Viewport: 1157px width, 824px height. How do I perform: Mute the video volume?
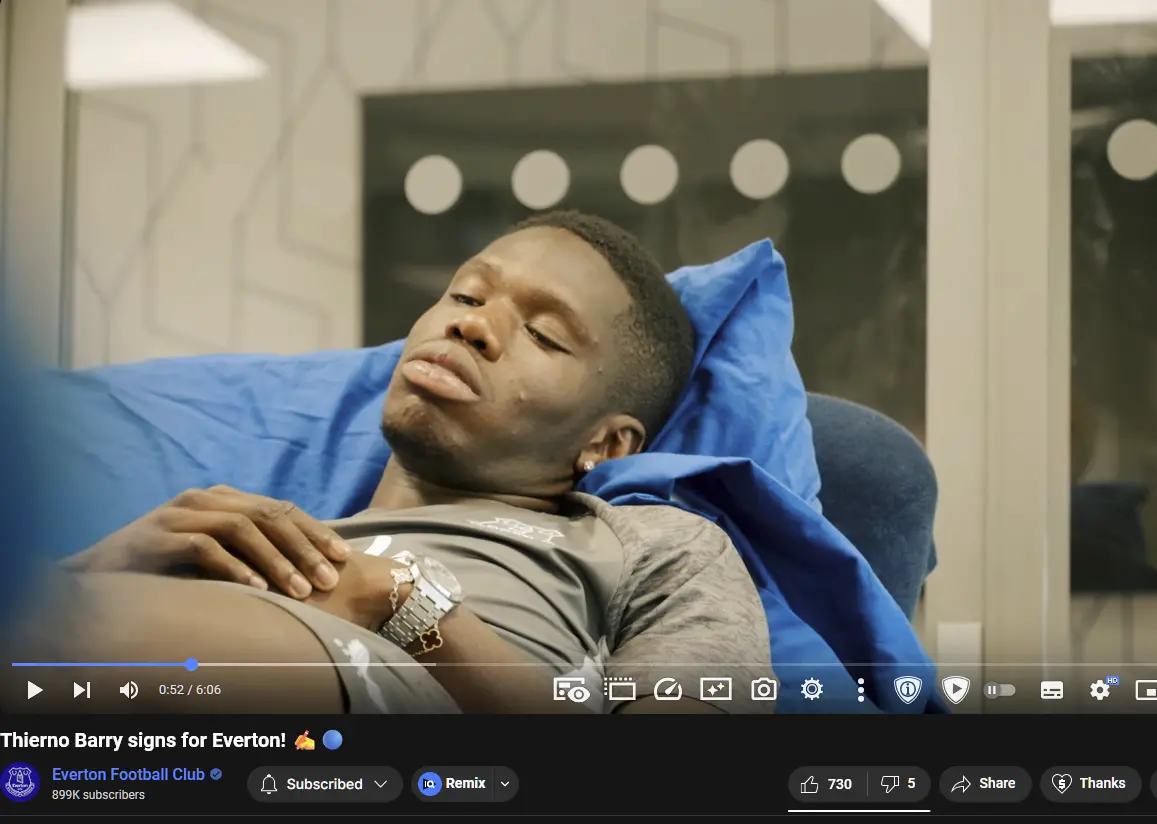tap(129, 690)
